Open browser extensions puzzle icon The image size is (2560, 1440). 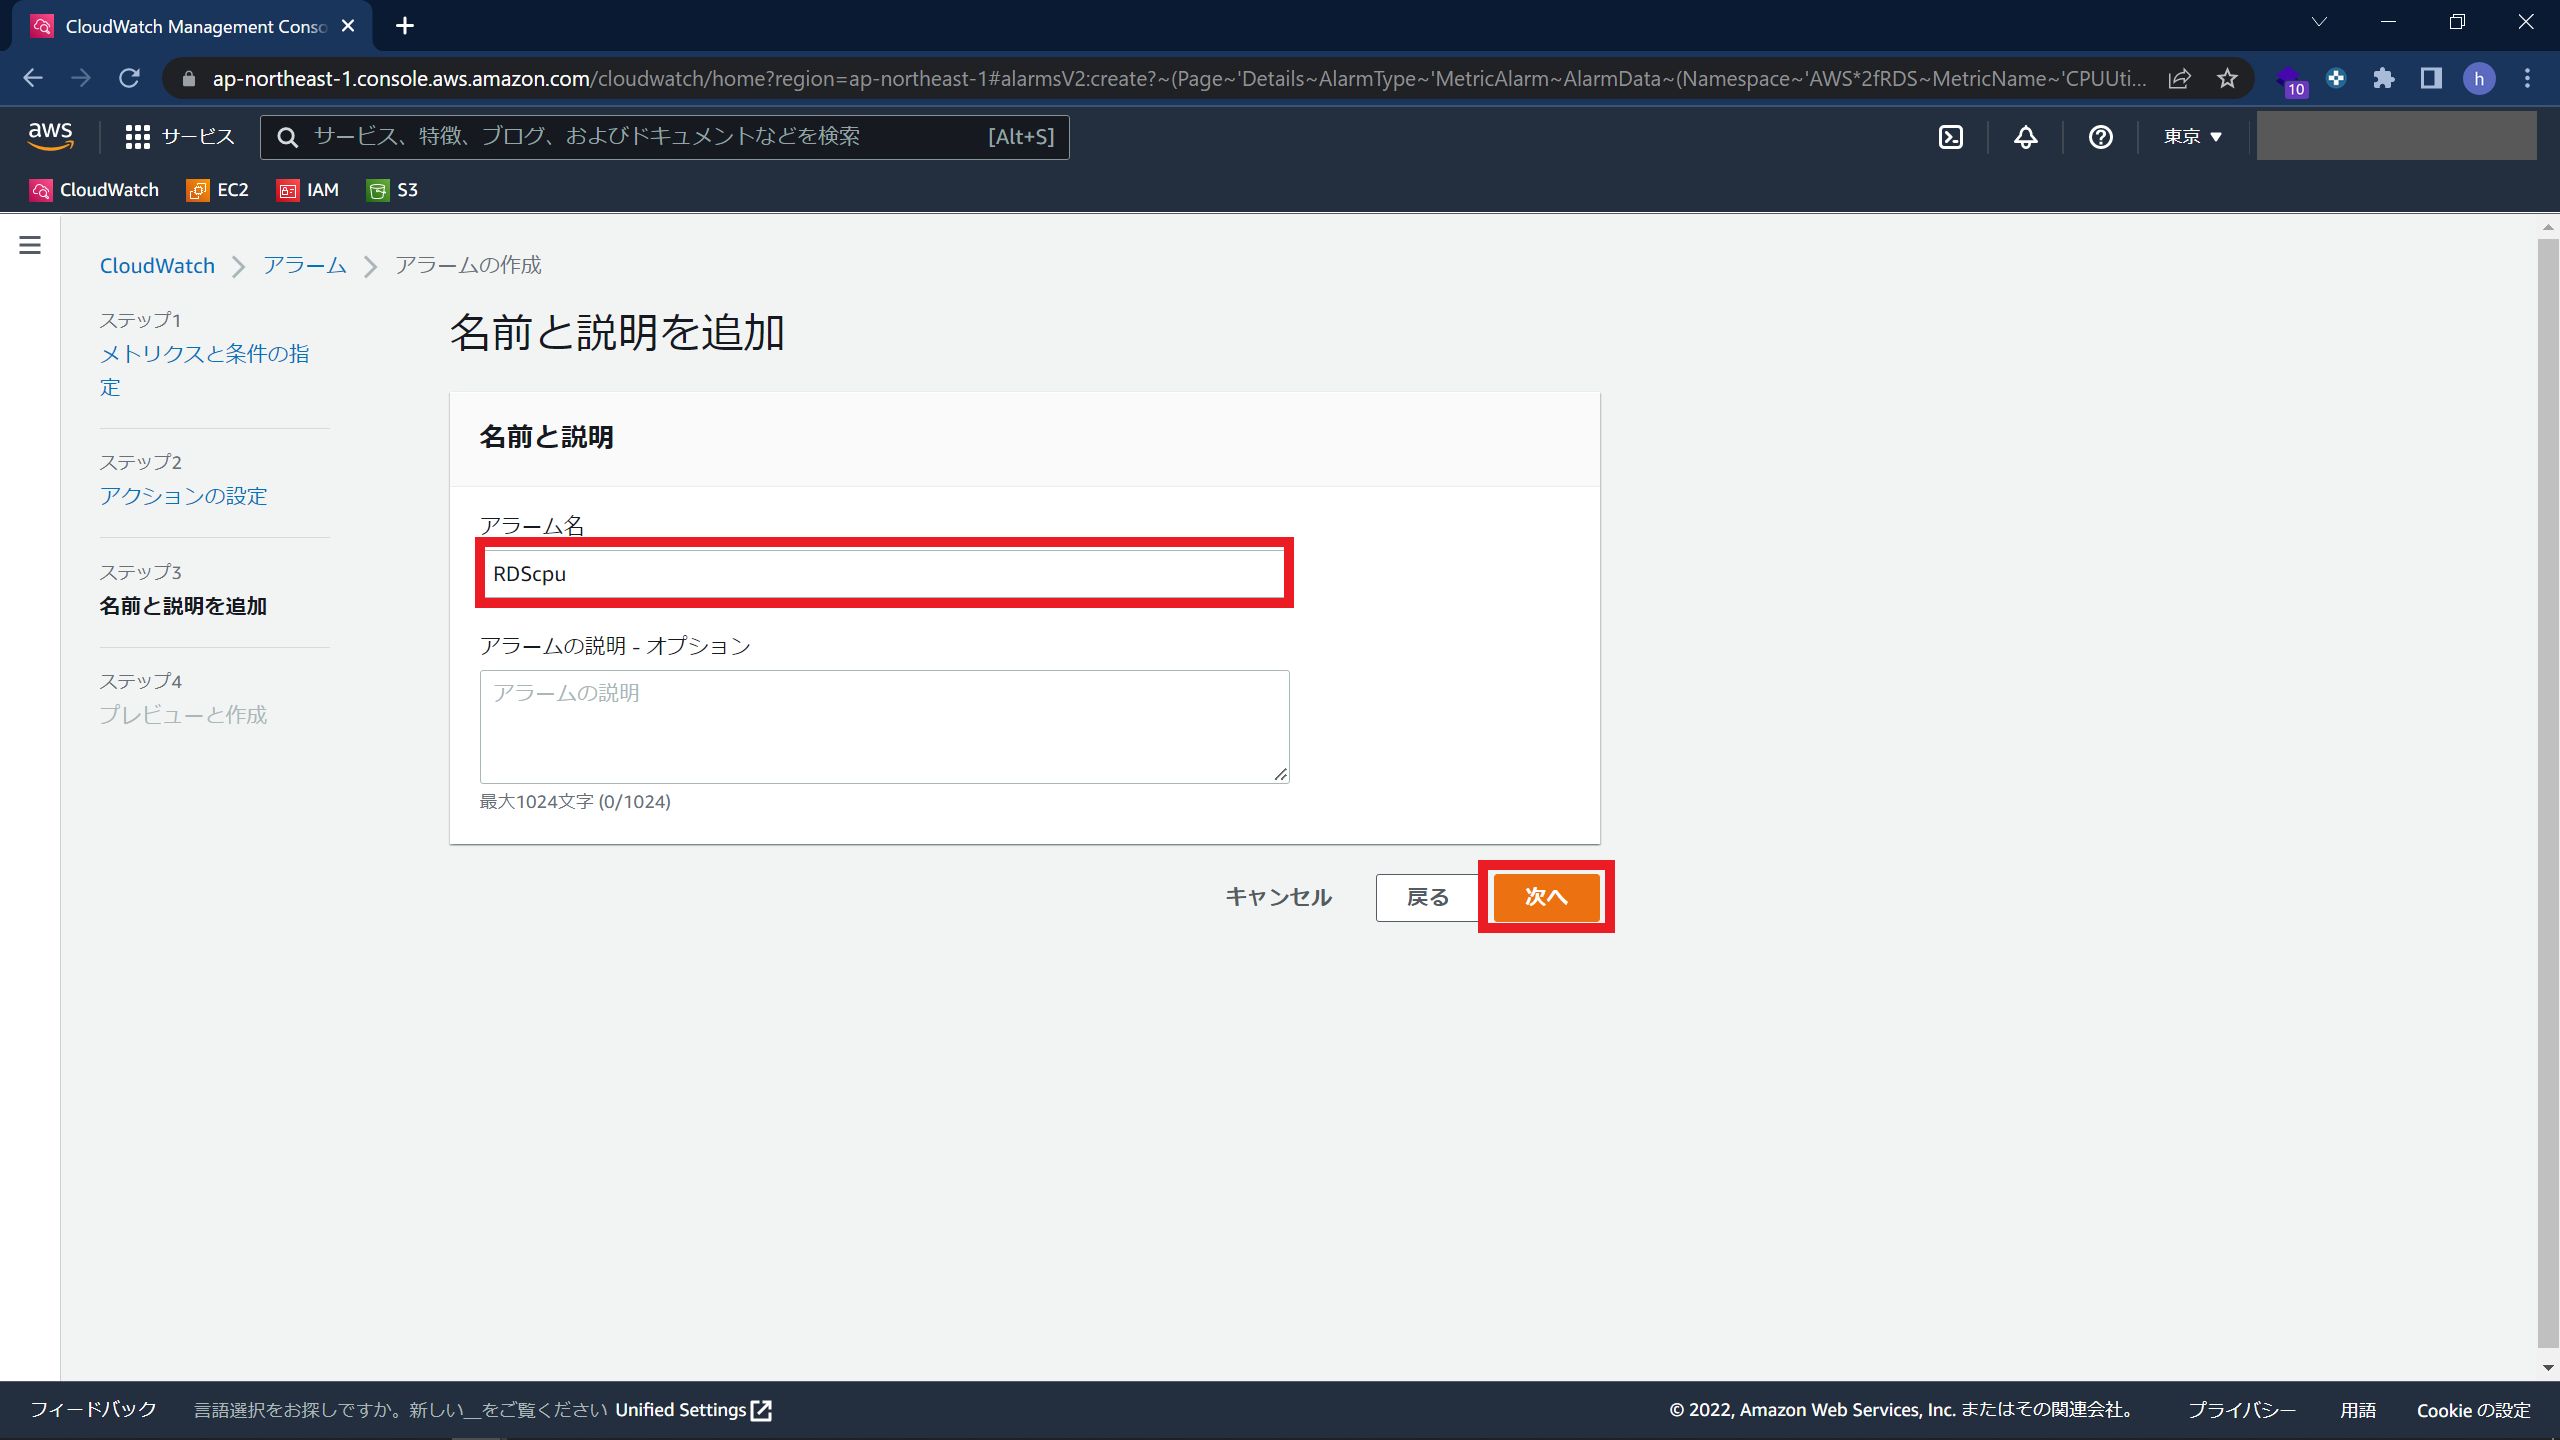[x=2384, y=78]
